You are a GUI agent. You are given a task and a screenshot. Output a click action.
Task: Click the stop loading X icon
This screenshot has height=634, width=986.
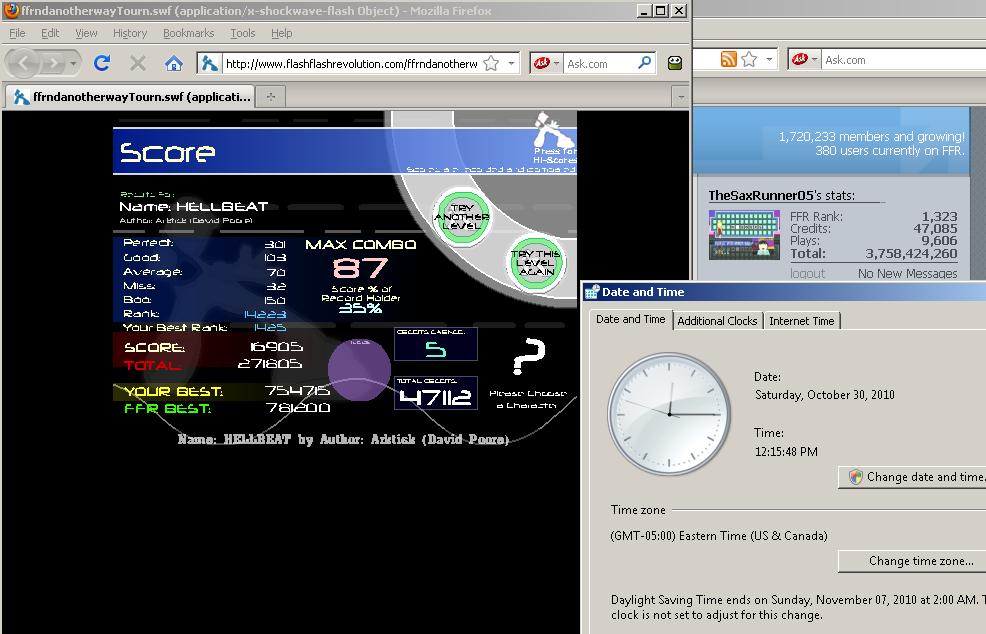(x=138, y=63)
